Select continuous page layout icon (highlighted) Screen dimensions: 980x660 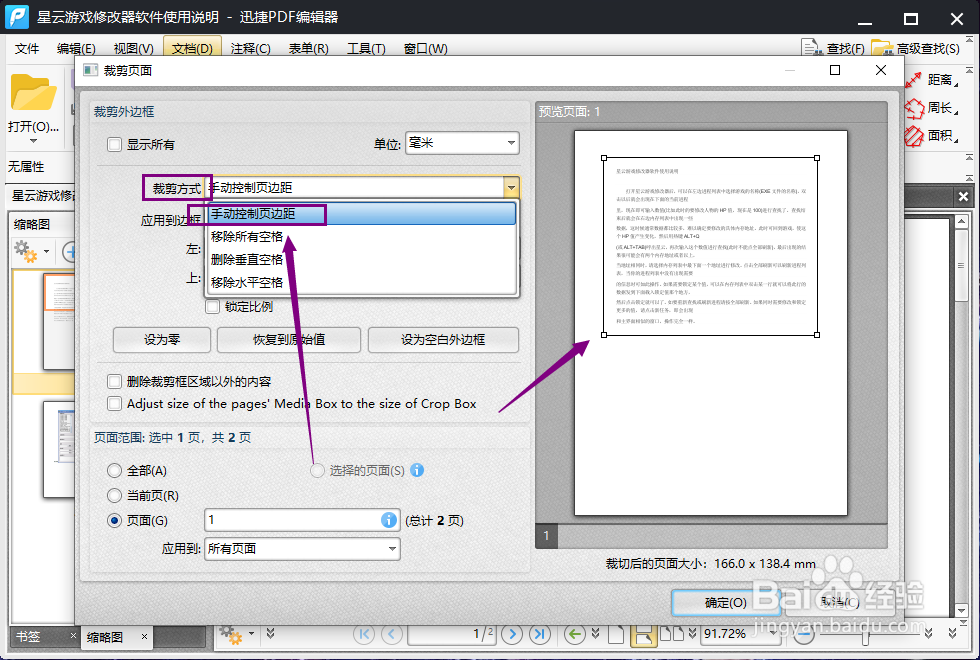tap(643, 634)
